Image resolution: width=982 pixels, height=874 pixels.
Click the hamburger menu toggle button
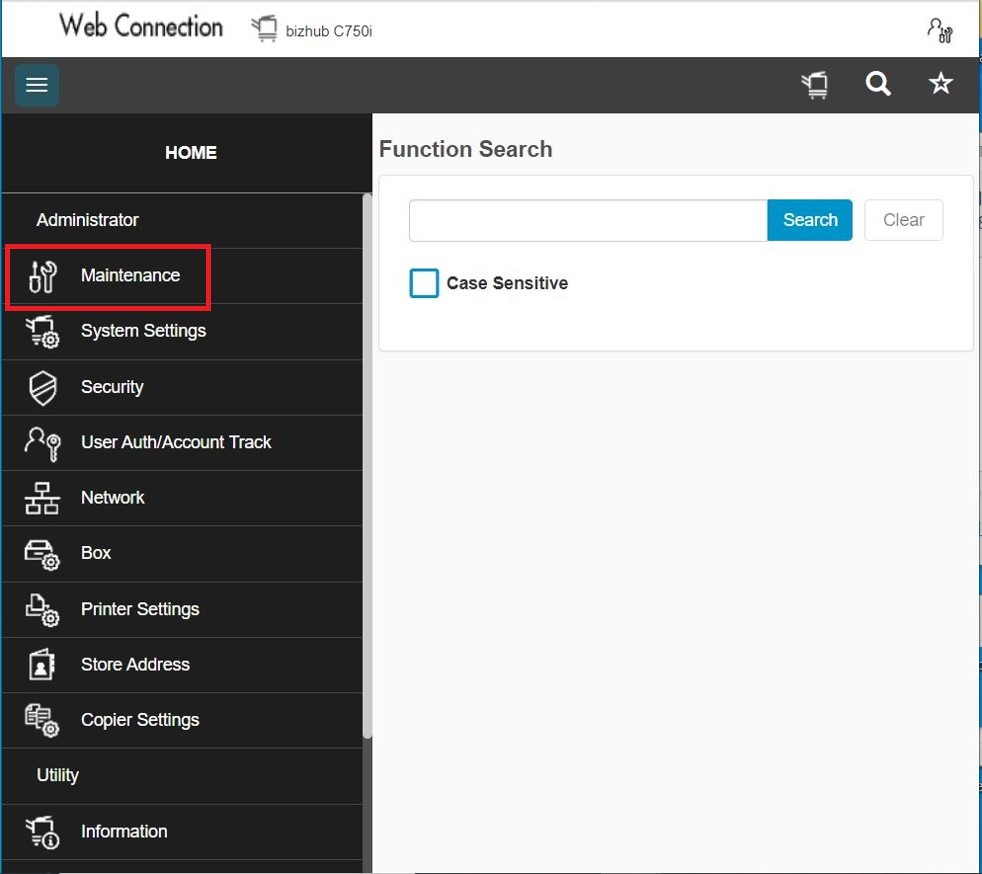coord(37,85)
